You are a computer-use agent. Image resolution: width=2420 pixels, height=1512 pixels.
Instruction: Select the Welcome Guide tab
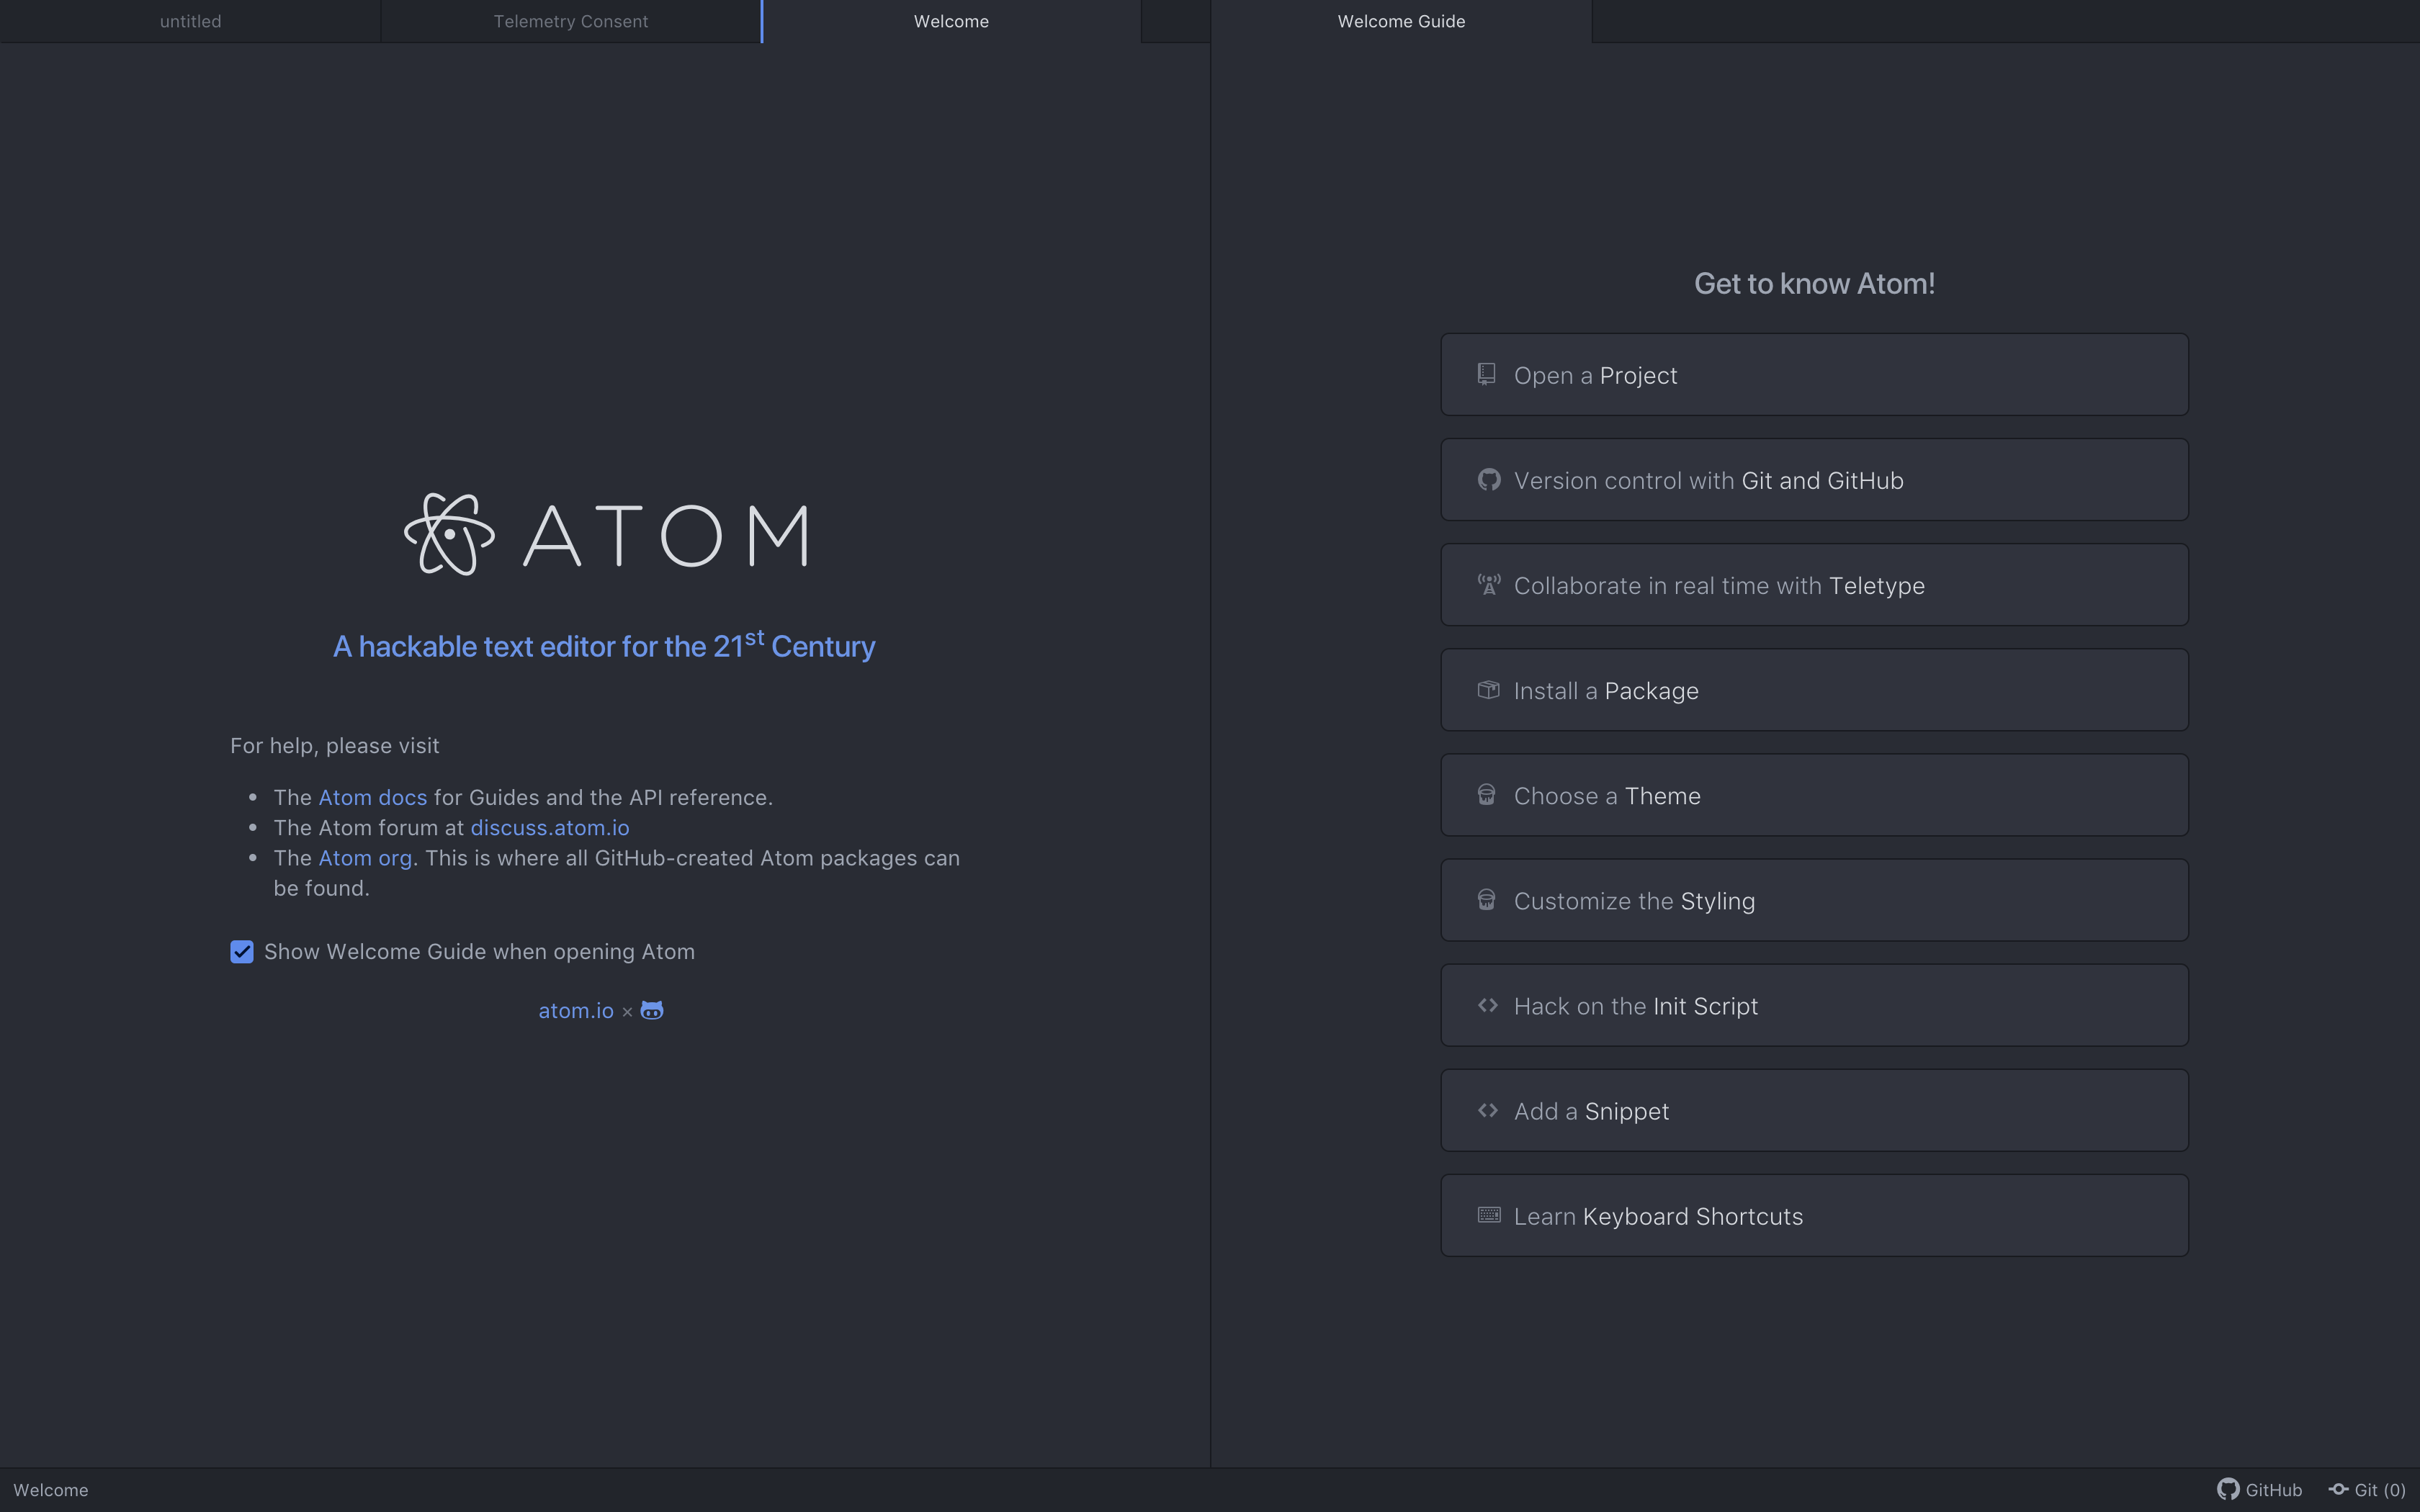[x=1400, y=21]
